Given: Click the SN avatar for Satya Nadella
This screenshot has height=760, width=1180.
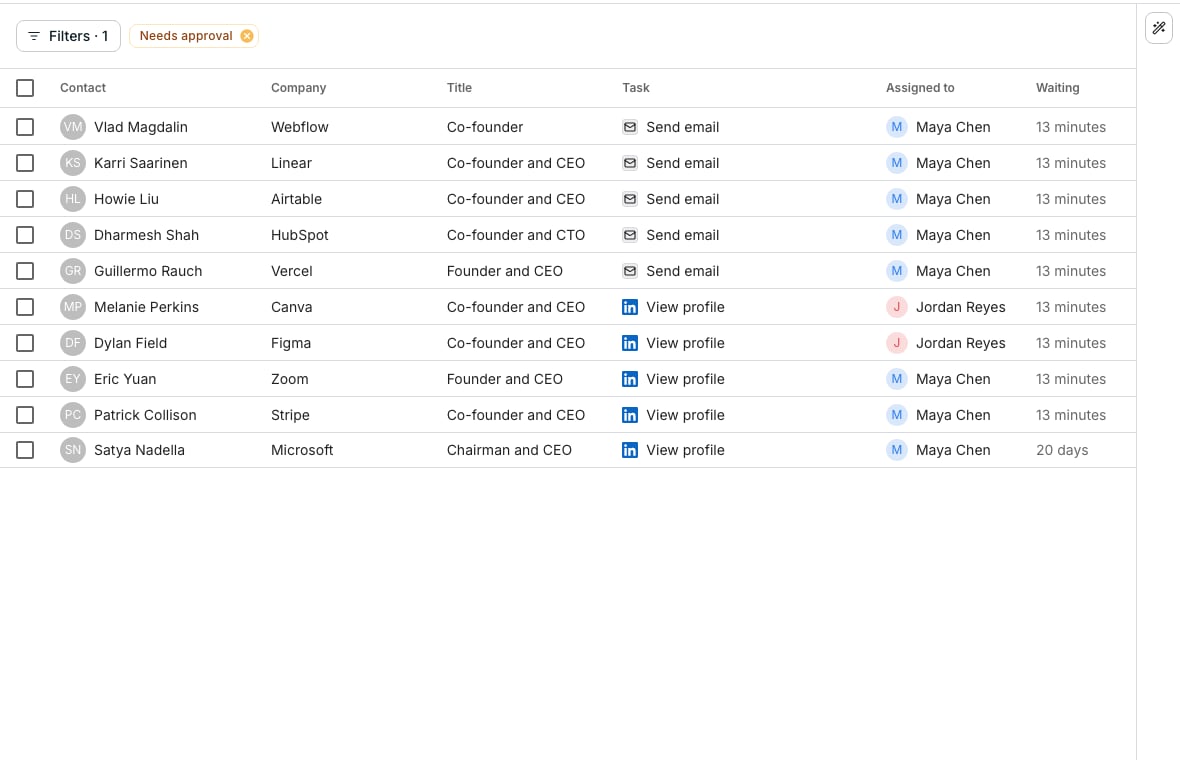Looking at the screenshot, I should tap(73, 450).
